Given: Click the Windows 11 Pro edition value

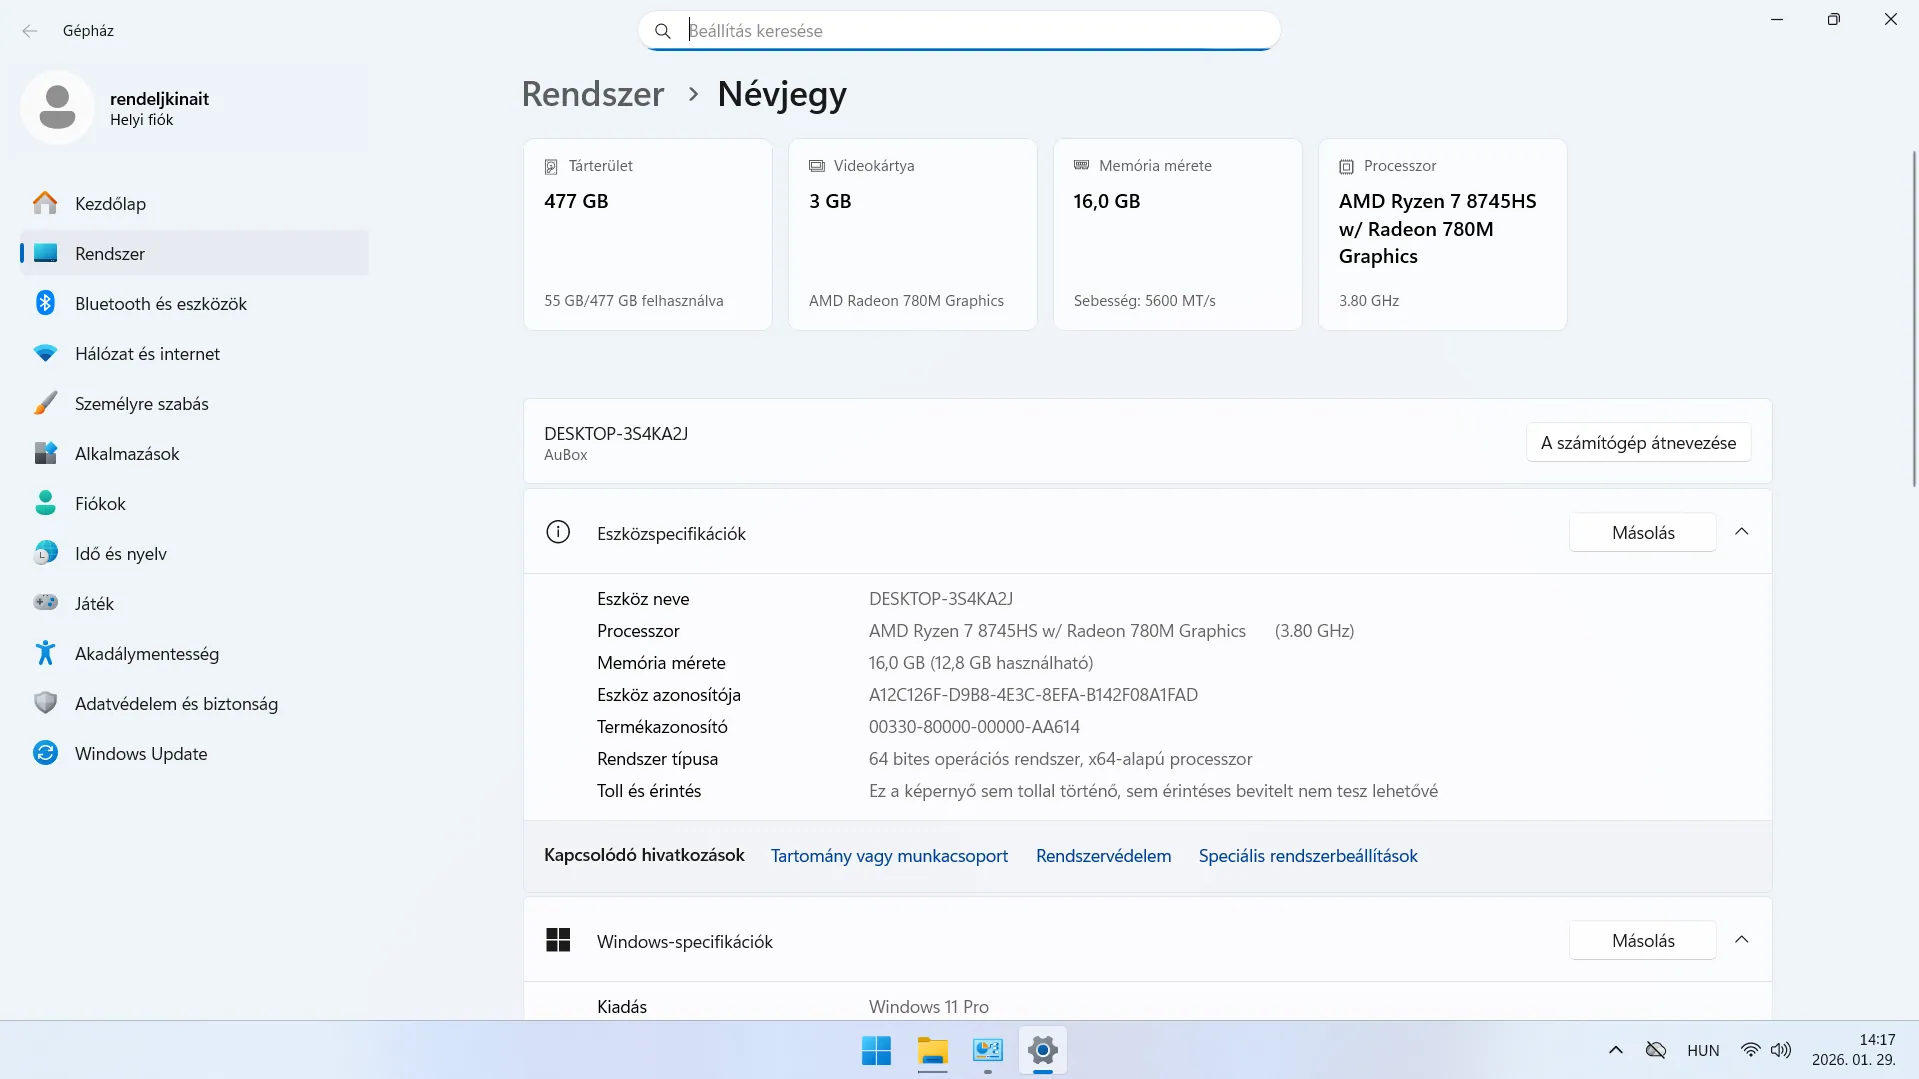Looking at the screenshot, I should (x=928, y=1007).
